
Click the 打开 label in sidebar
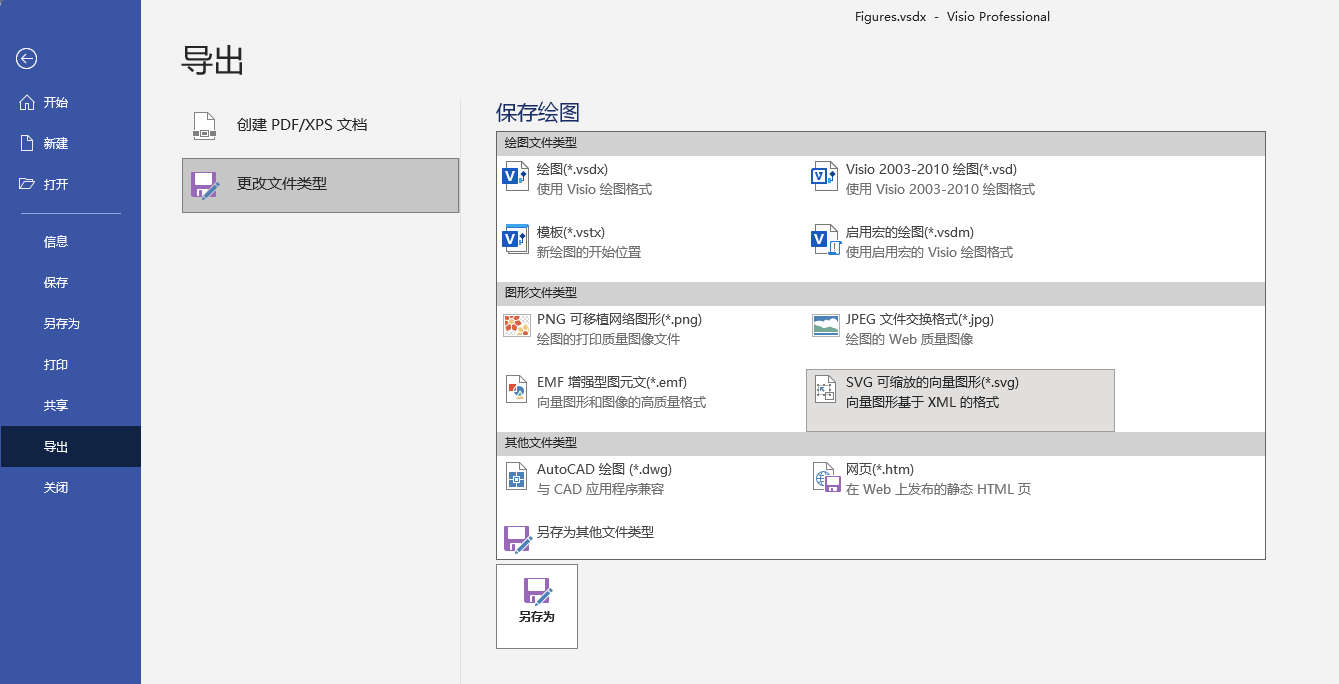(56, 184)
